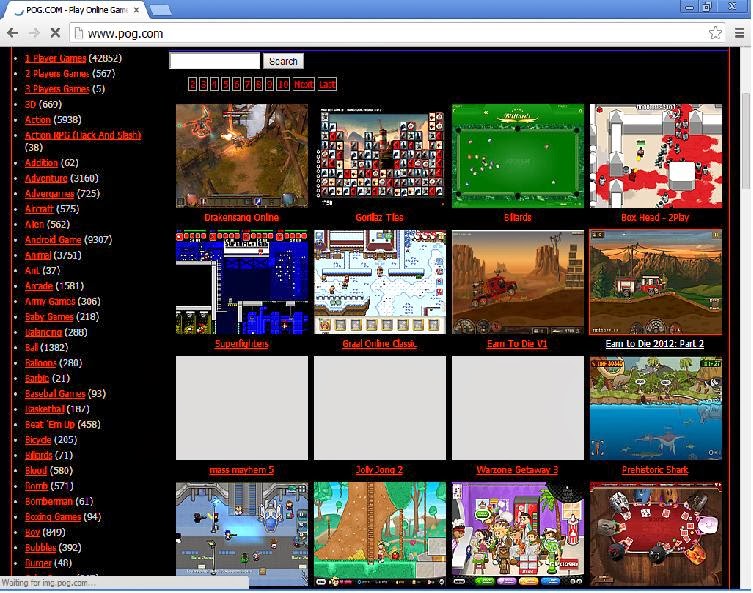The width and height of the screenshot is (753, 593).
Task: Open the Army Games category link
Action: point(50,301)
